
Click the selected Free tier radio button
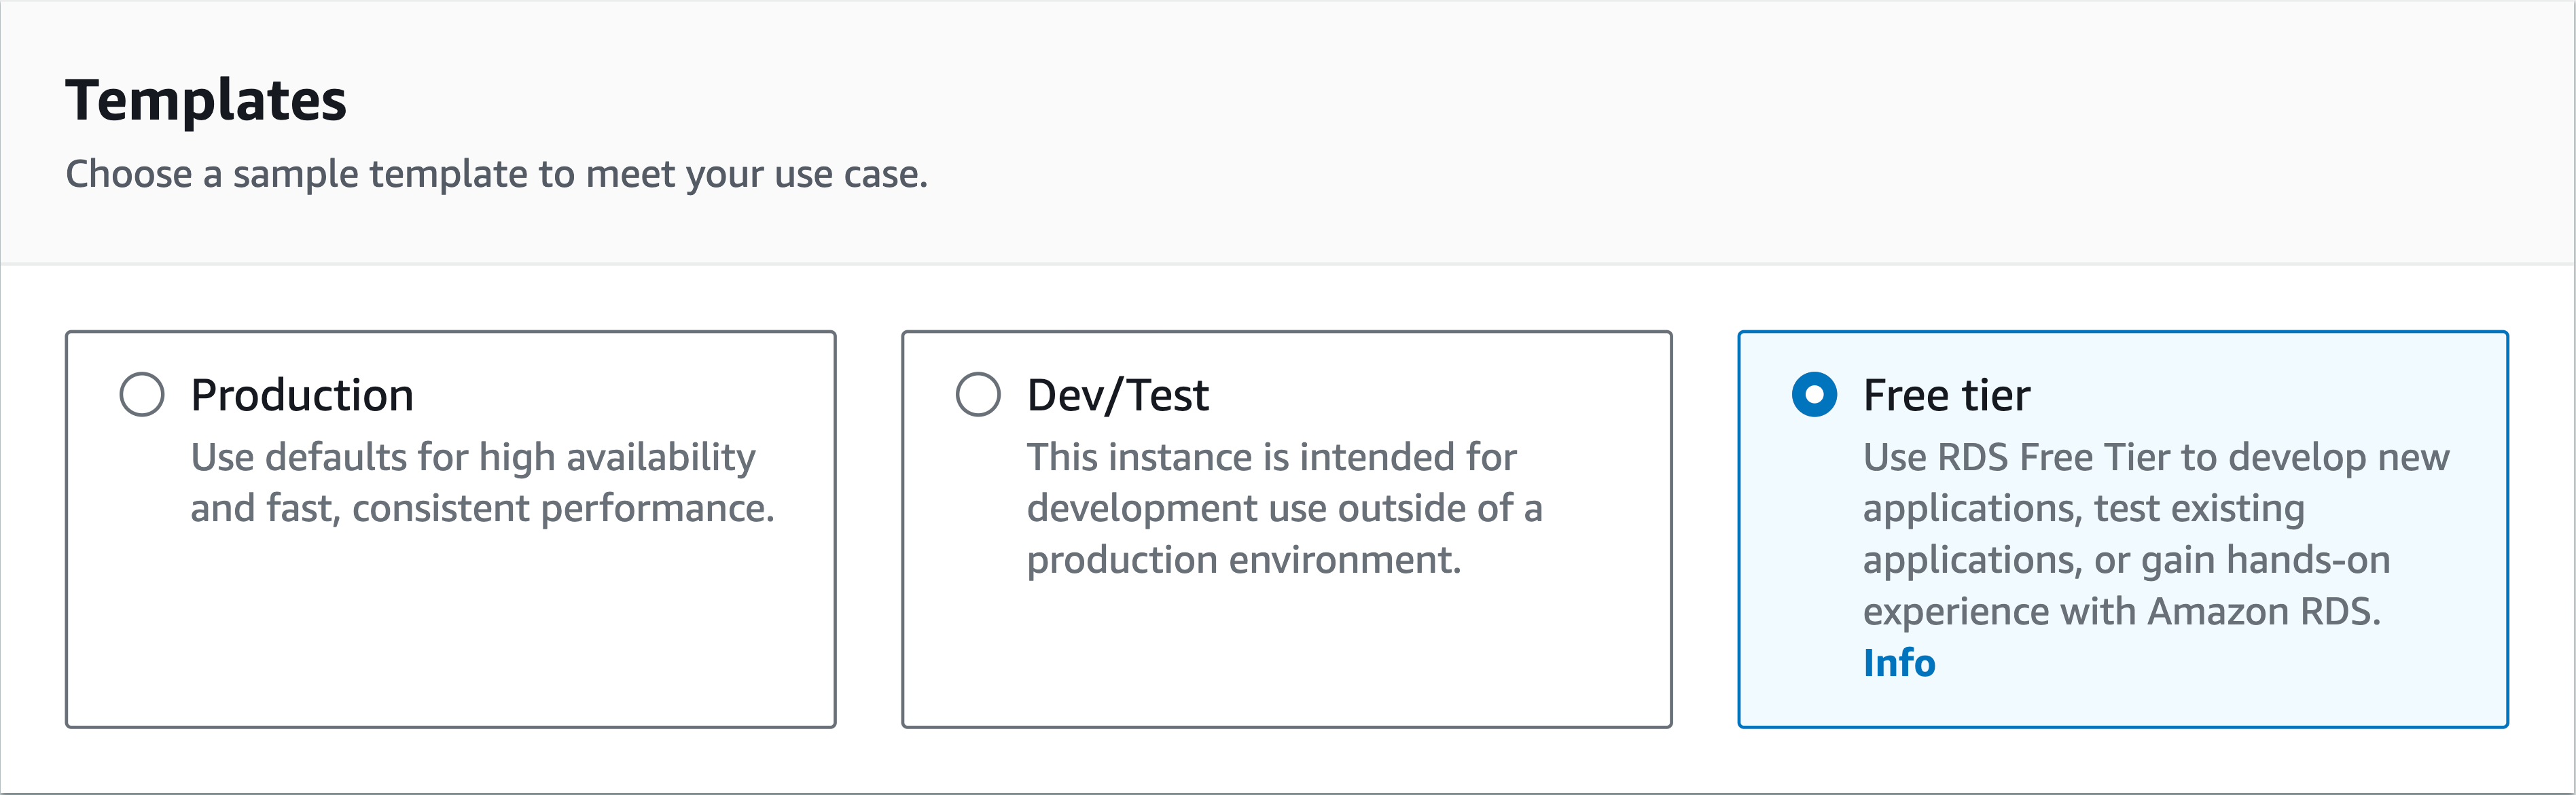click(x=1814, y=394)
